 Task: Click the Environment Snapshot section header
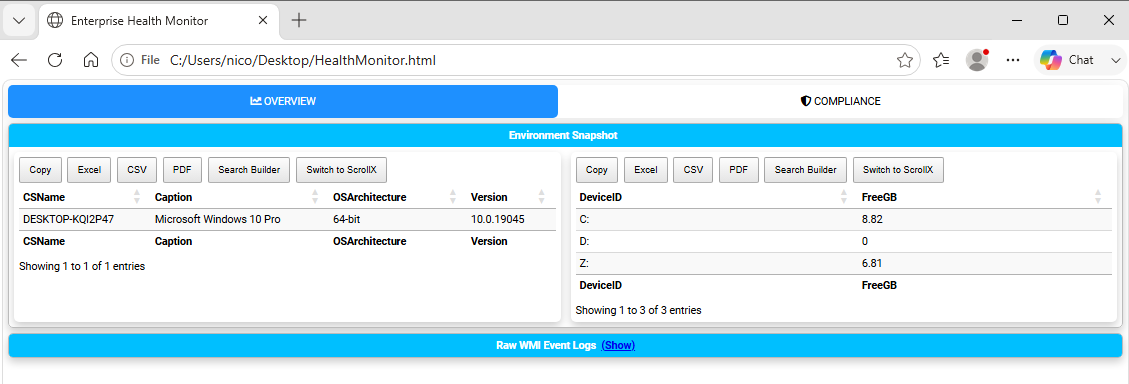click(x=565, y=135)
